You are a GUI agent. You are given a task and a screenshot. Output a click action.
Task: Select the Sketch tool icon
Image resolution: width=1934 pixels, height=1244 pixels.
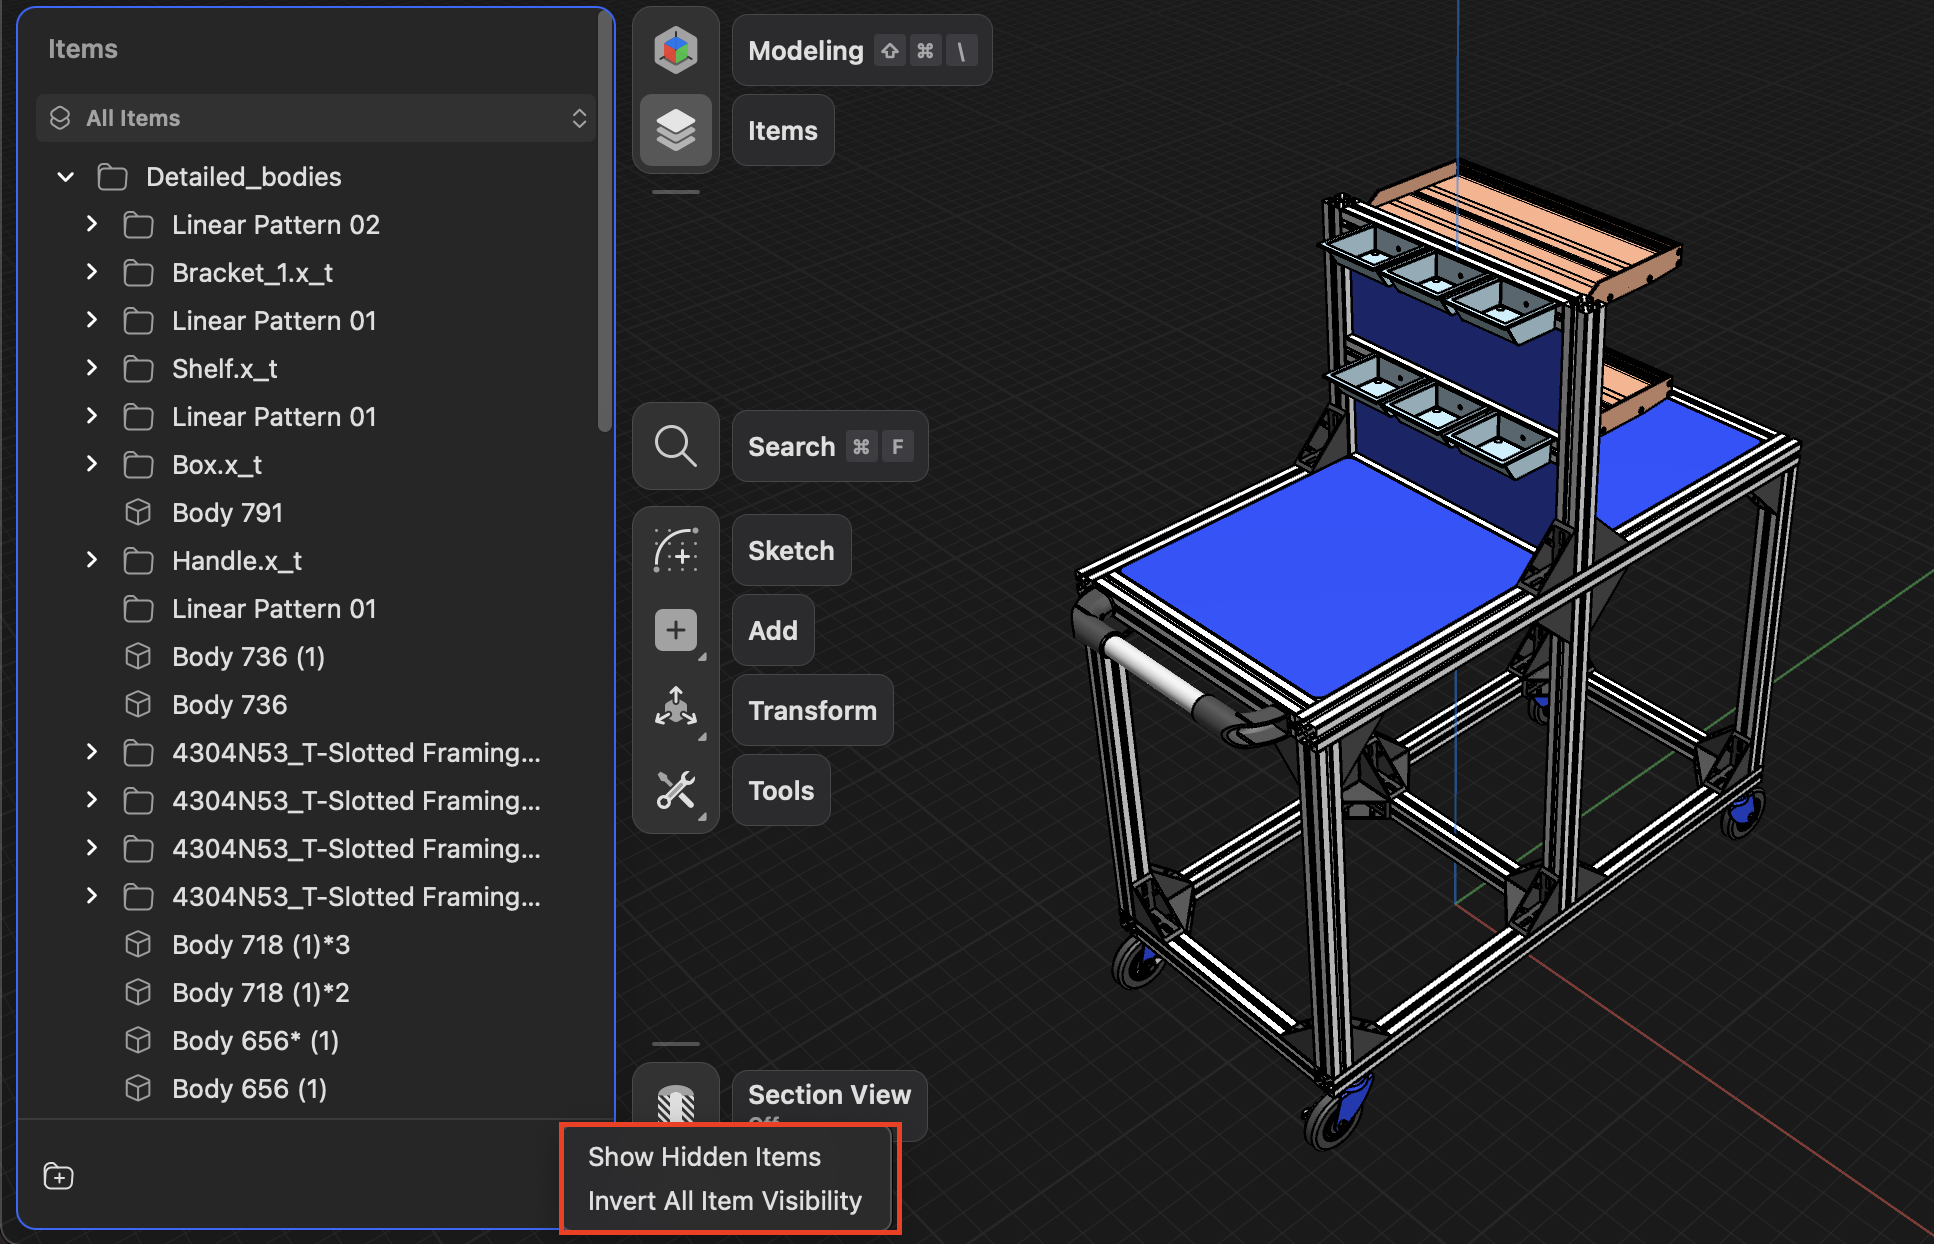tap(676, 551)
